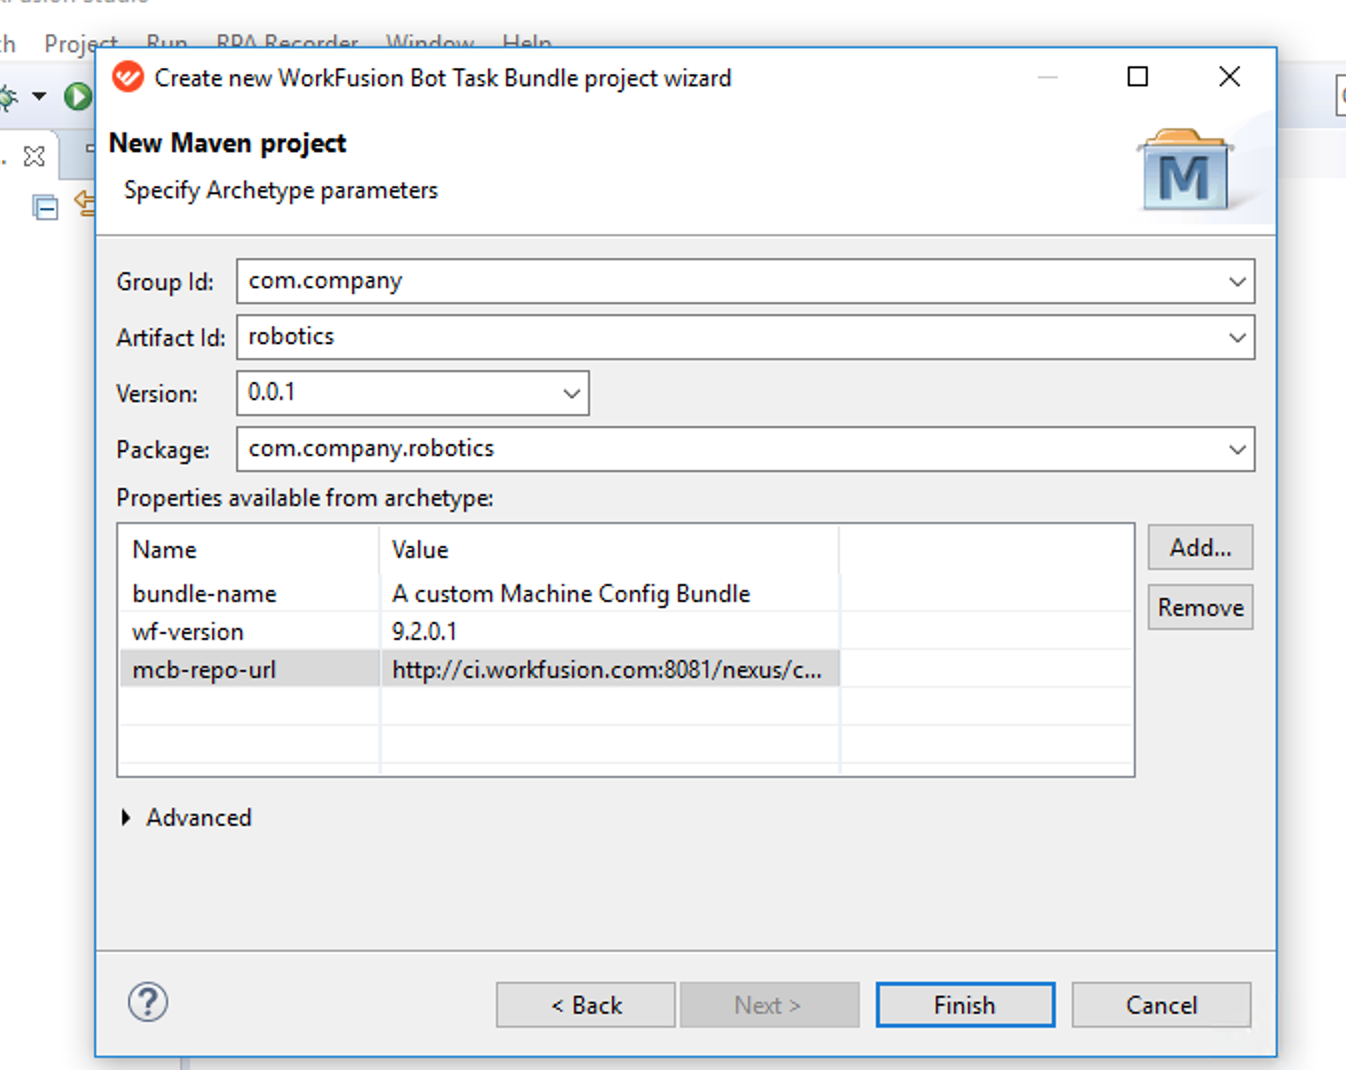This screenshot has width=1346, height=1070.
Task: Expand the Artifact Id dropdown arrow
Action: tap(1237, 338)
